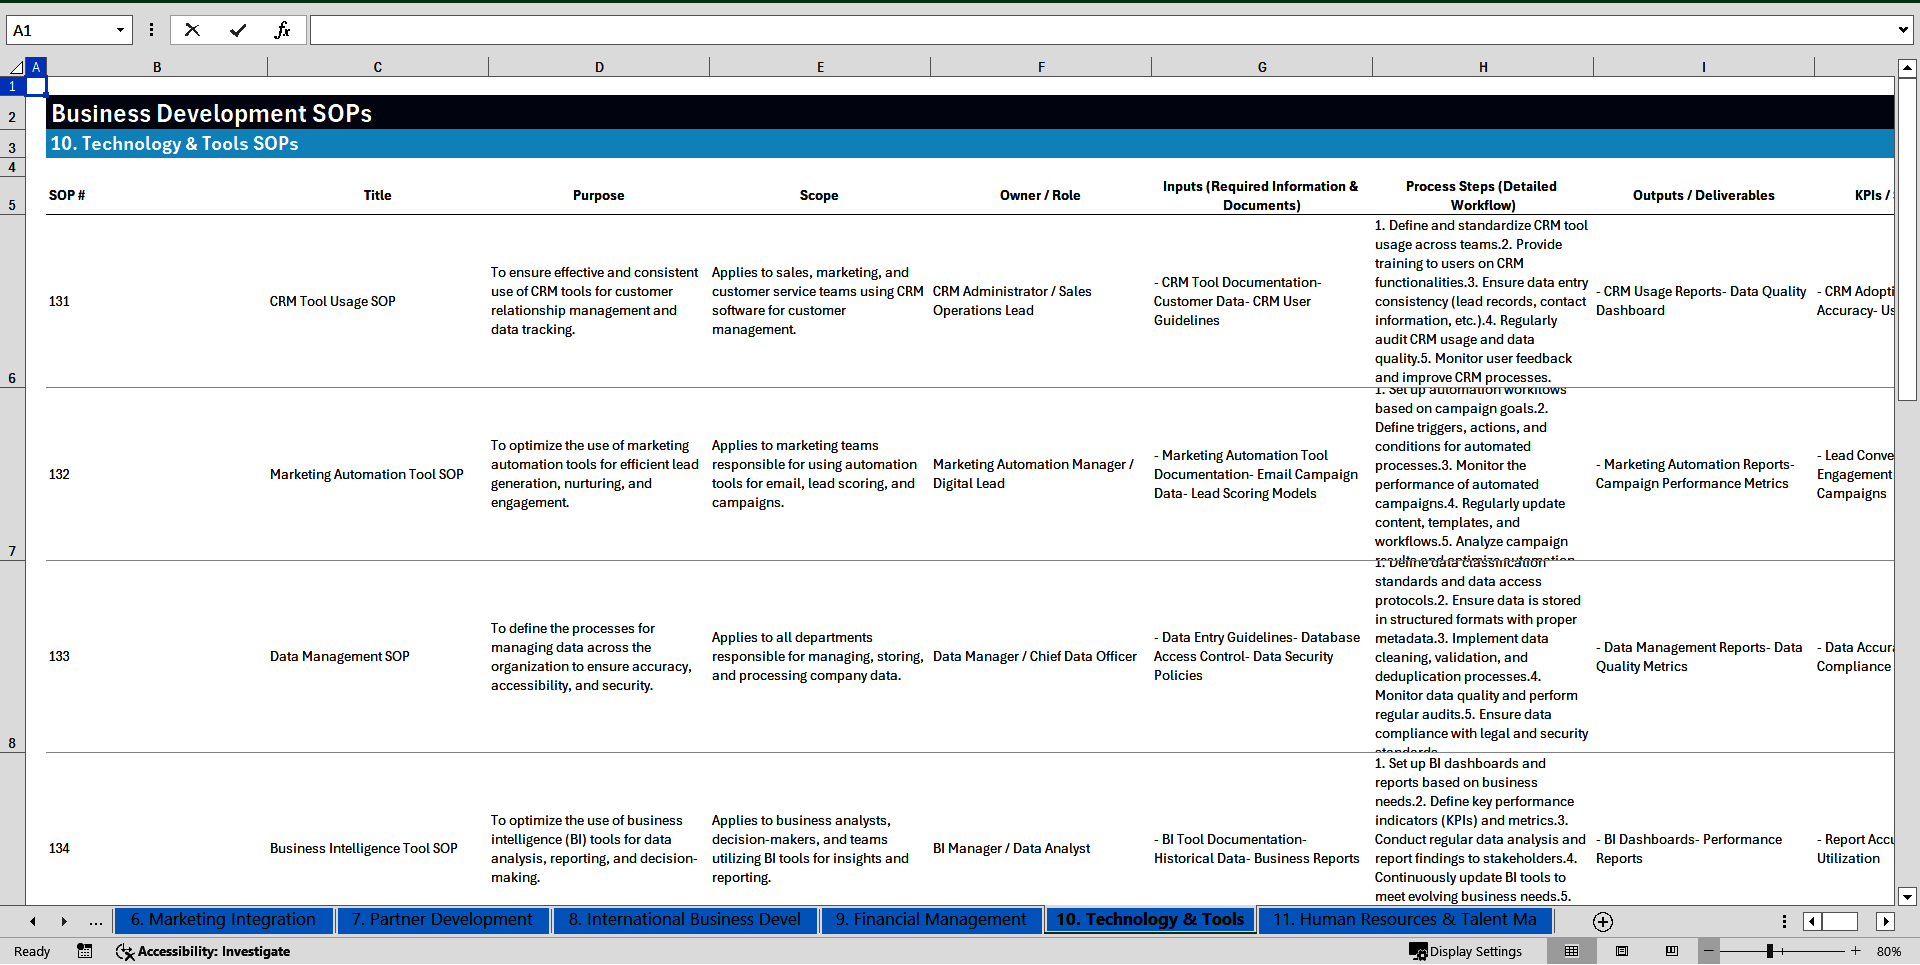
Task: Click the zoom in plus icon
Action: (x=1856, y=951)
